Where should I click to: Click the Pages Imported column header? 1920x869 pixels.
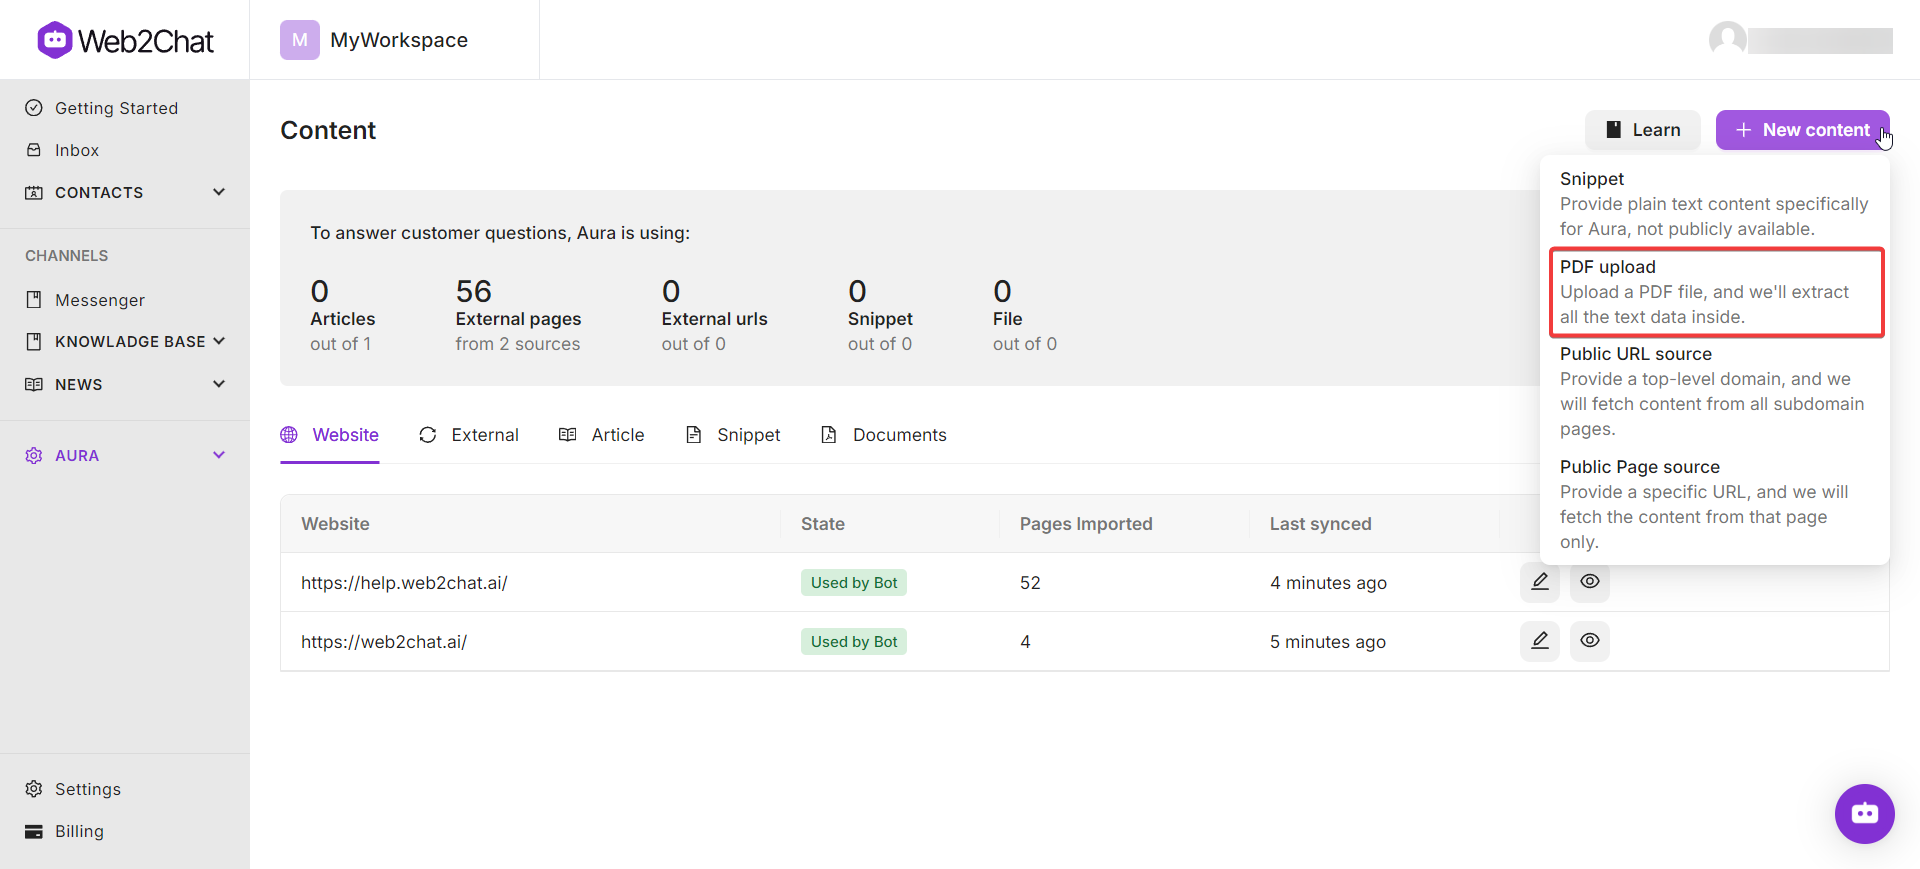(x=1086, y=524)
